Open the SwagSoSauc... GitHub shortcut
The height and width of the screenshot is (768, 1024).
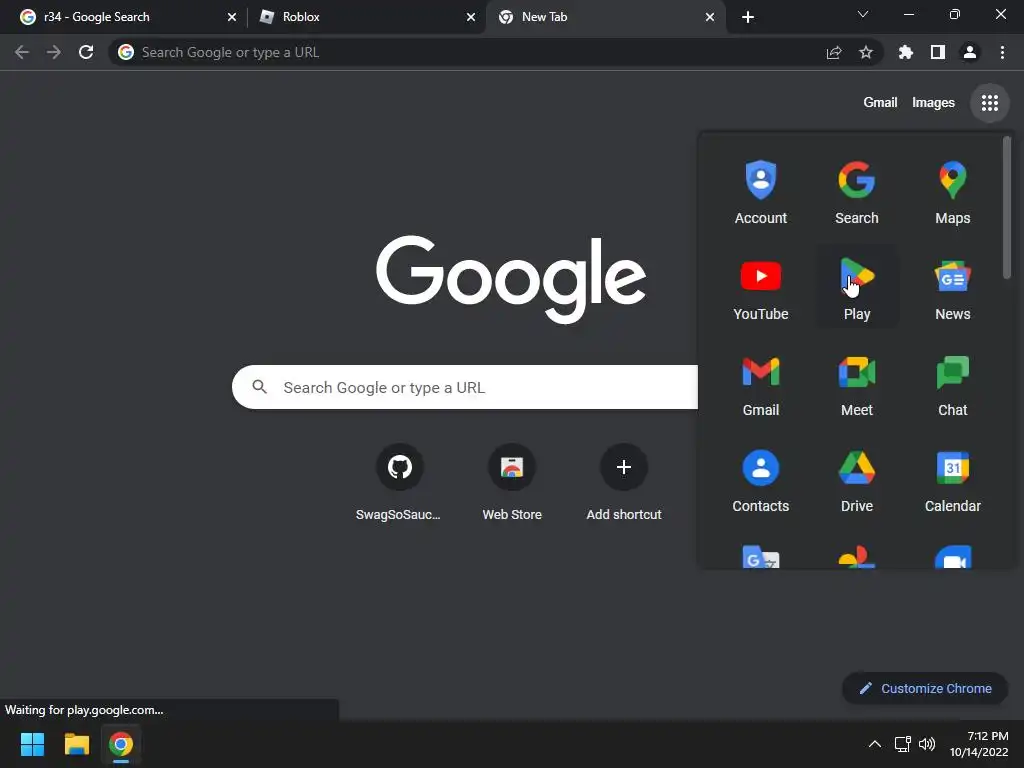pos(398,482)
